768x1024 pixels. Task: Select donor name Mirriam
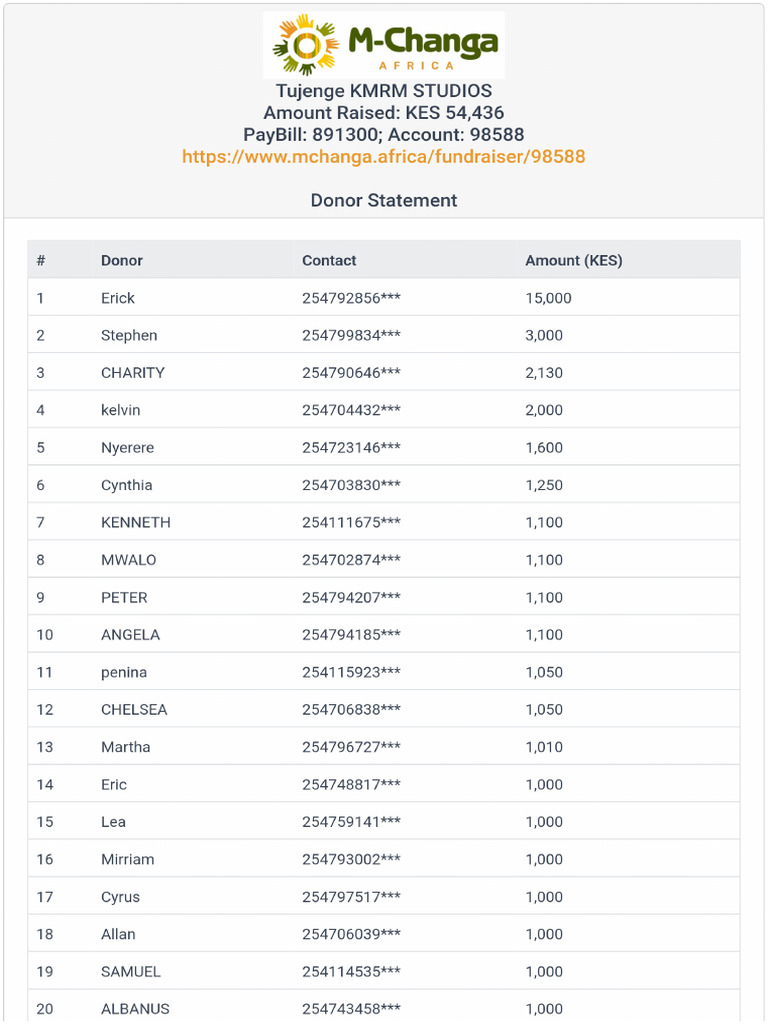coord(127,859)
